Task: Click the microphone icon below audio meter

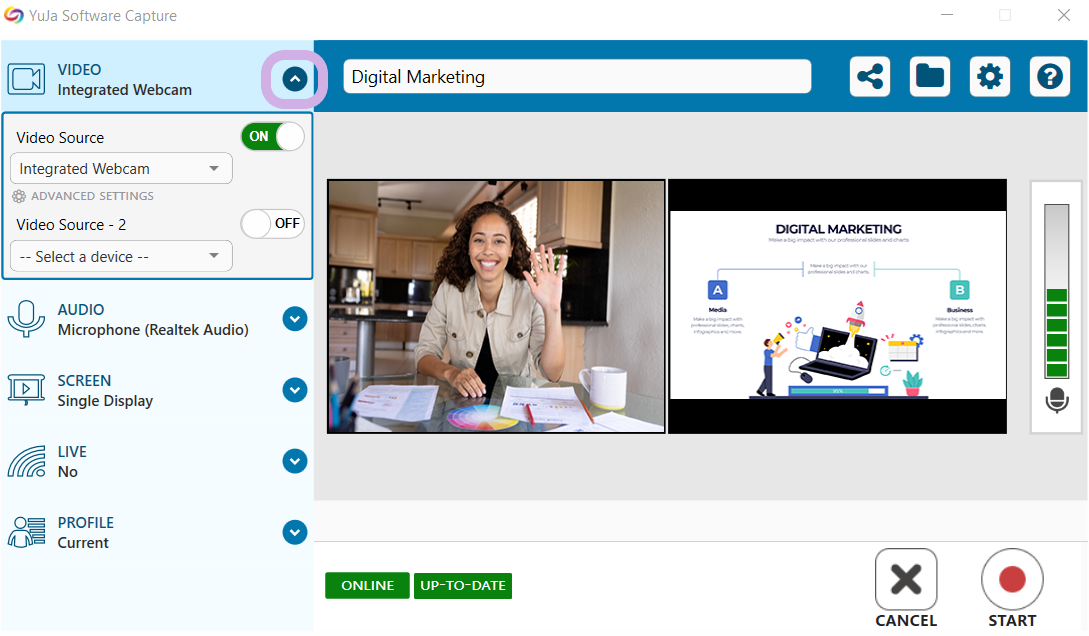Action: point(1057,401)
